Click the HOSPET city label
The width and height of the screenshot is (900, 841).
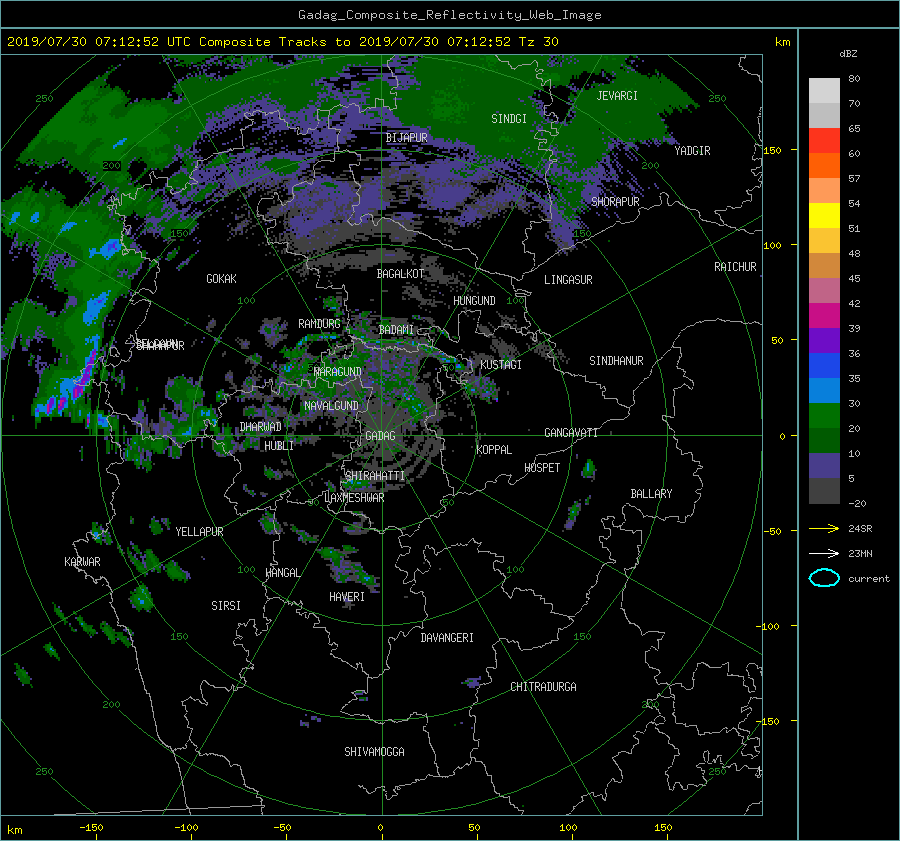pyautogui.click(x=542, y=468)
